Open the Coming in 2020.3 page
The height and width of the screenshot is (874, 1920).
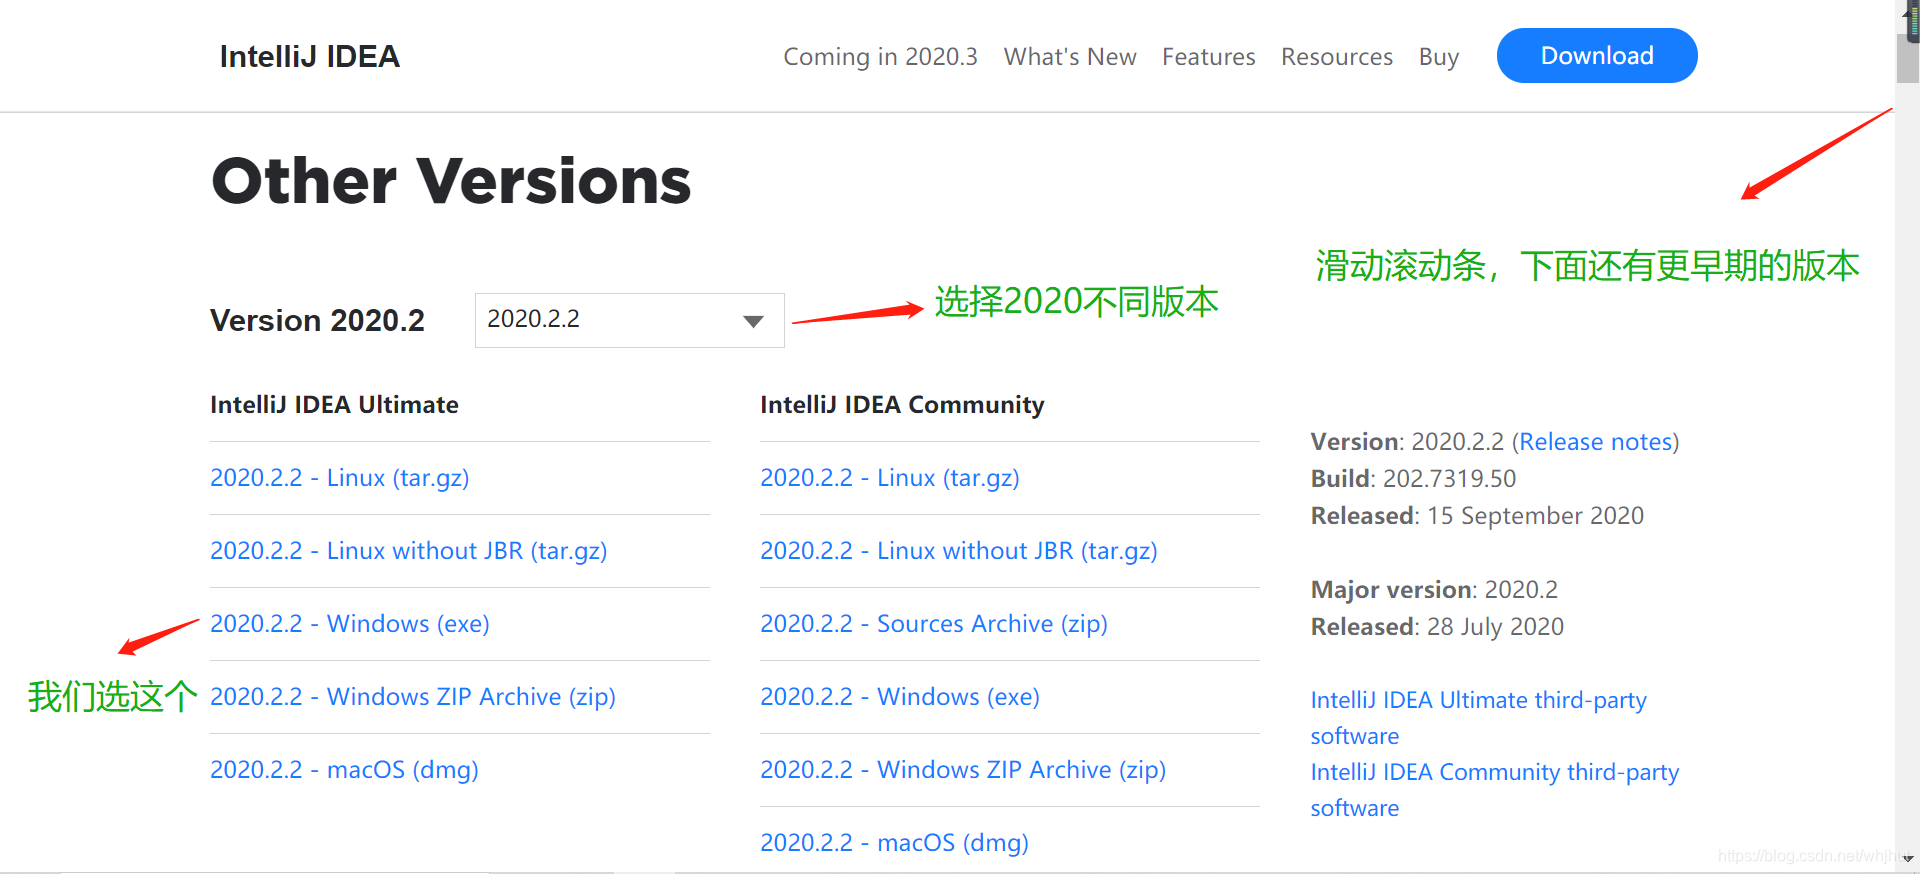click(880, 57)
